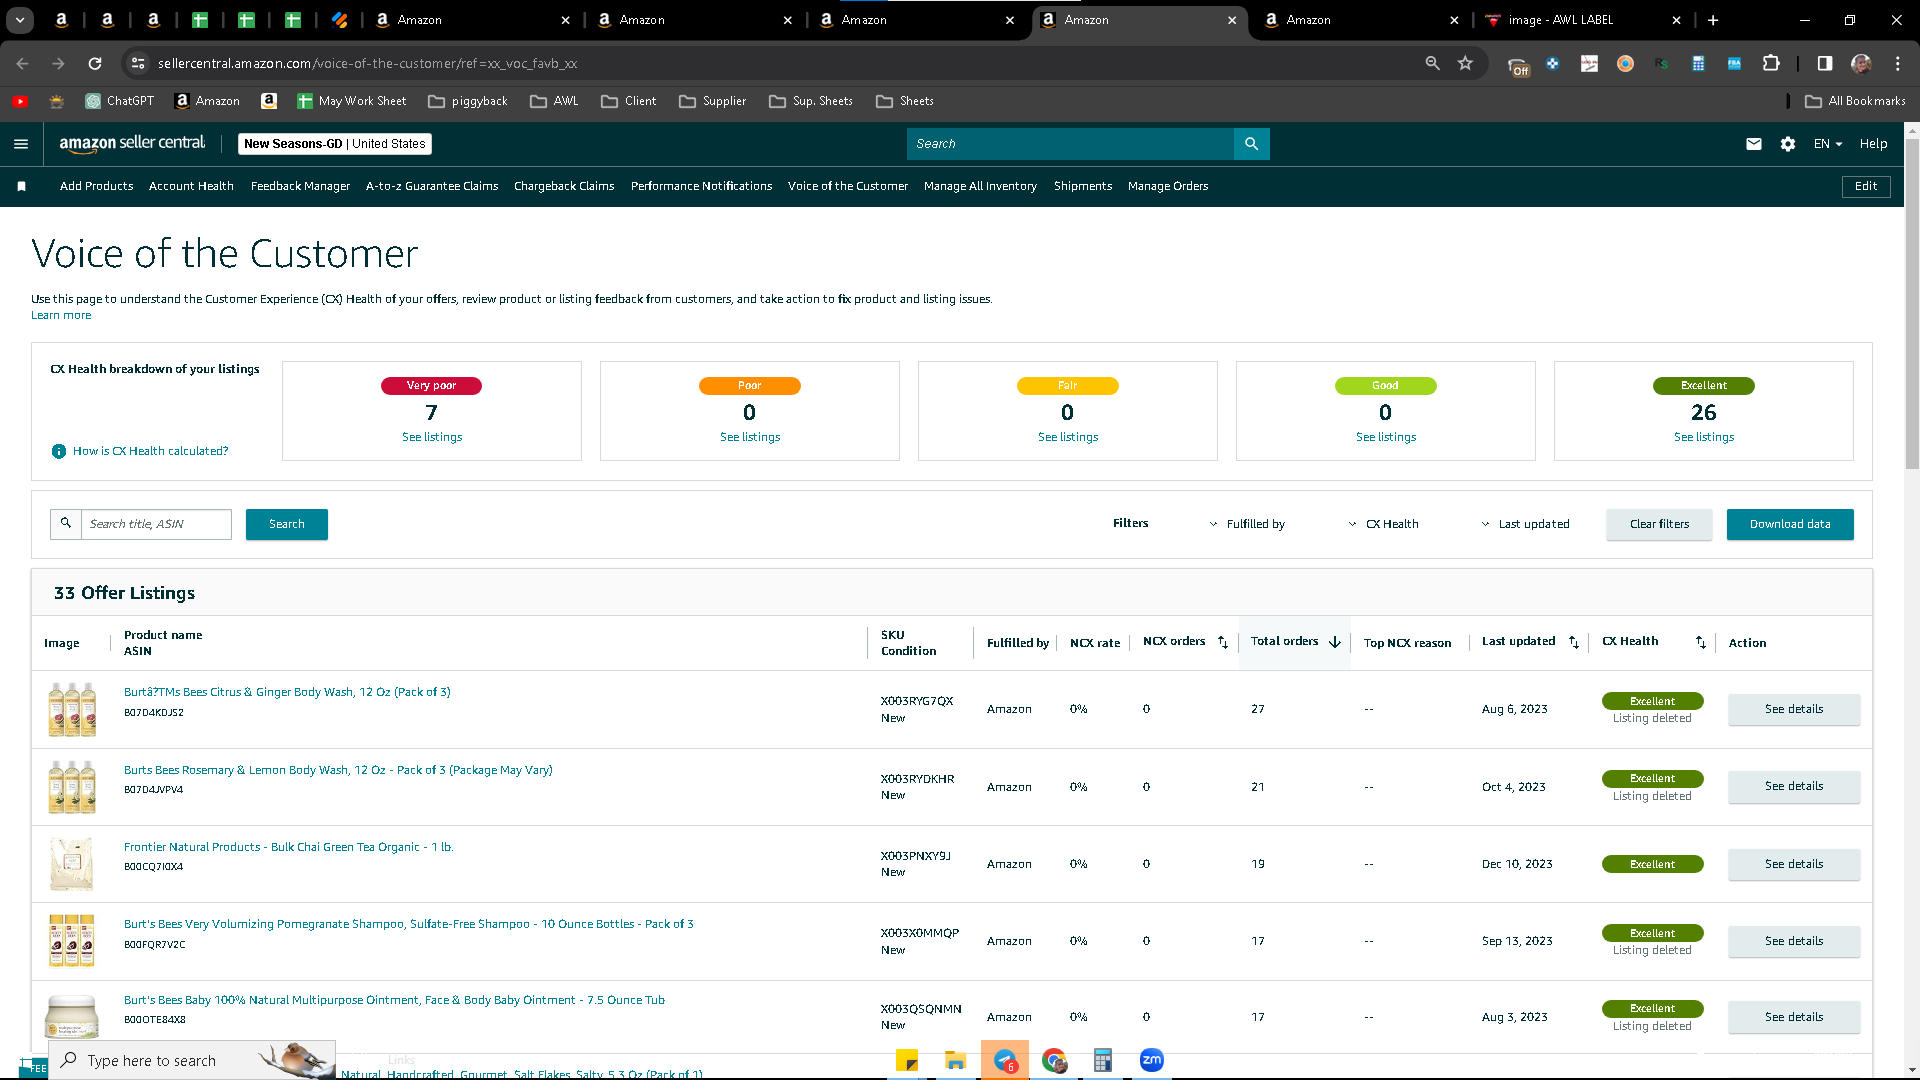Image resolution: width=1920 pixels, height=1080 pixels.
Task: Open Chrome three-dot menu
Action: [1898, 63]
